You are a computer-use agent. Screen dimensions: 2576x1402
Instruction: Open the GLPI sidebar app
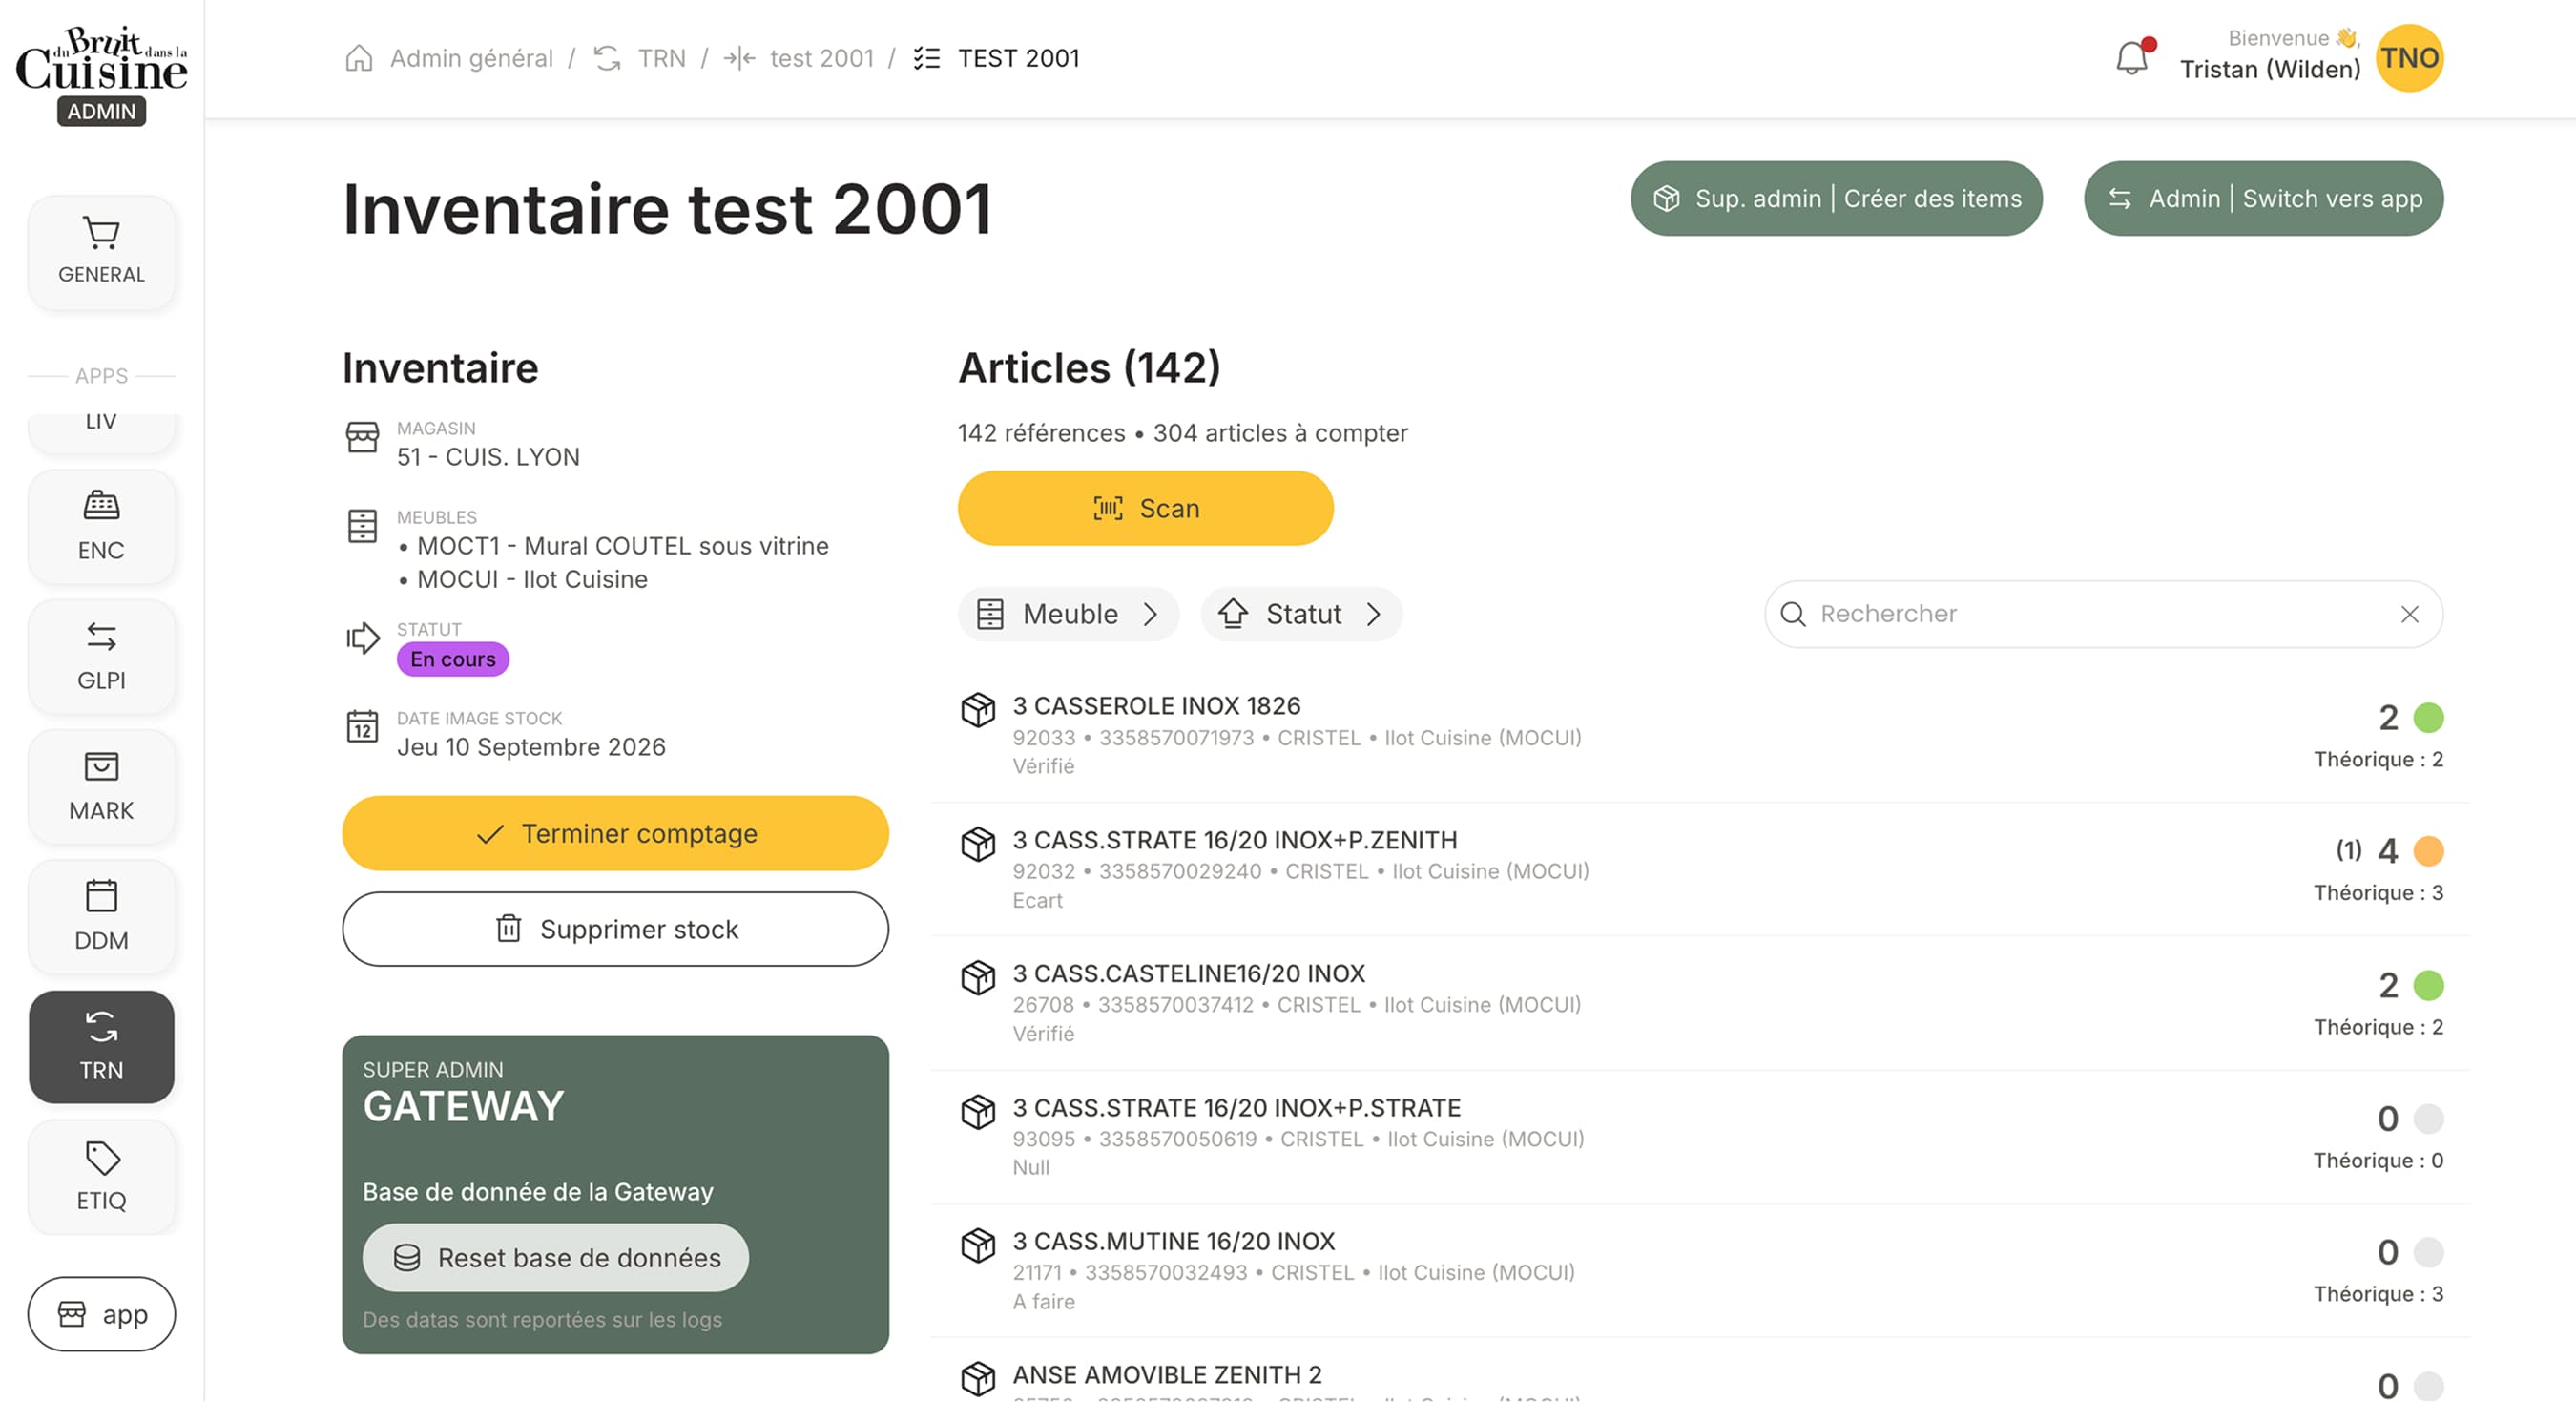click(x=101, y=657)
